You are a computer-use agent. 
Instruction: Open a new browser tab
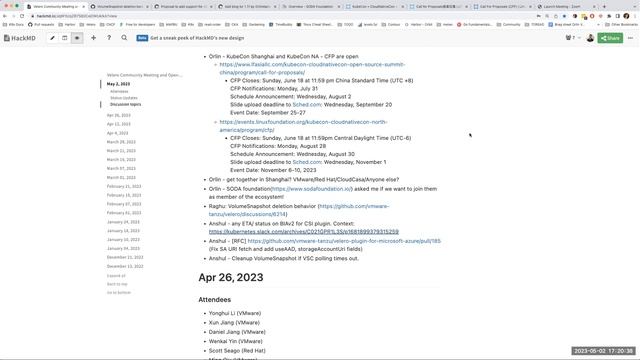tap(604, 7)
